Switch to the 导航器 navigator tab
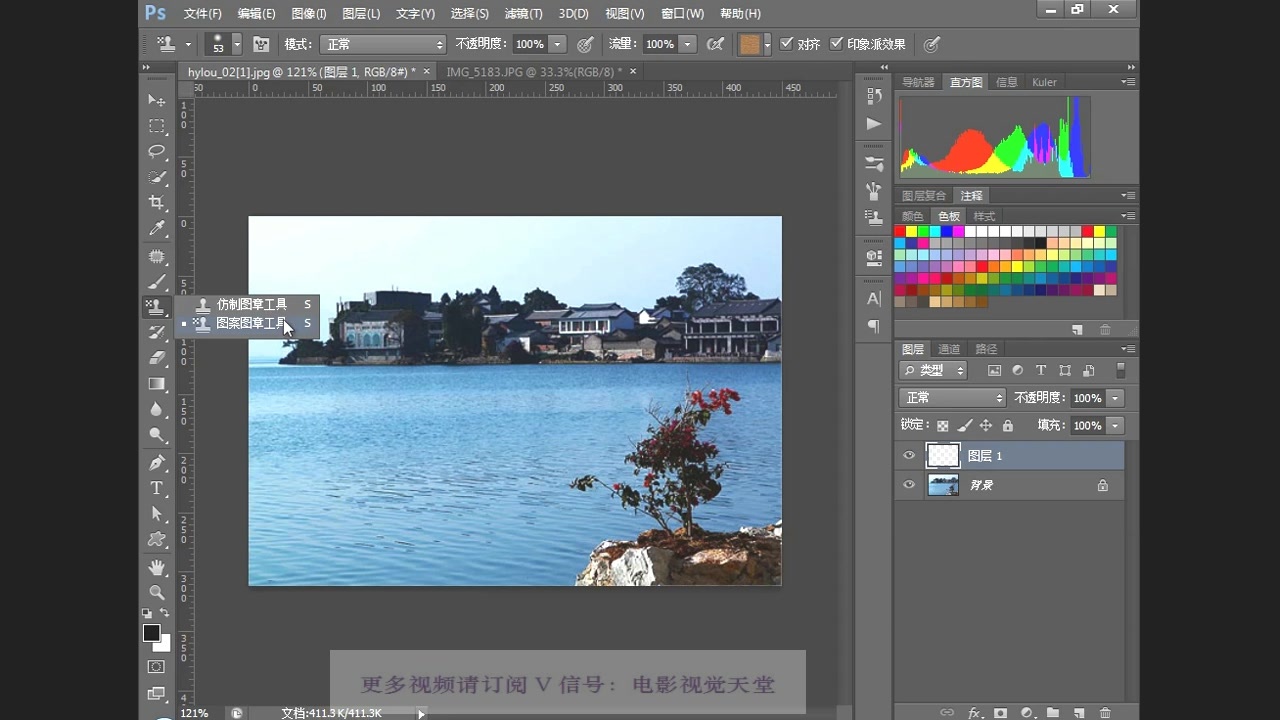The height and width of the screenshot is (720, 1280). click(x=918, y=82)
